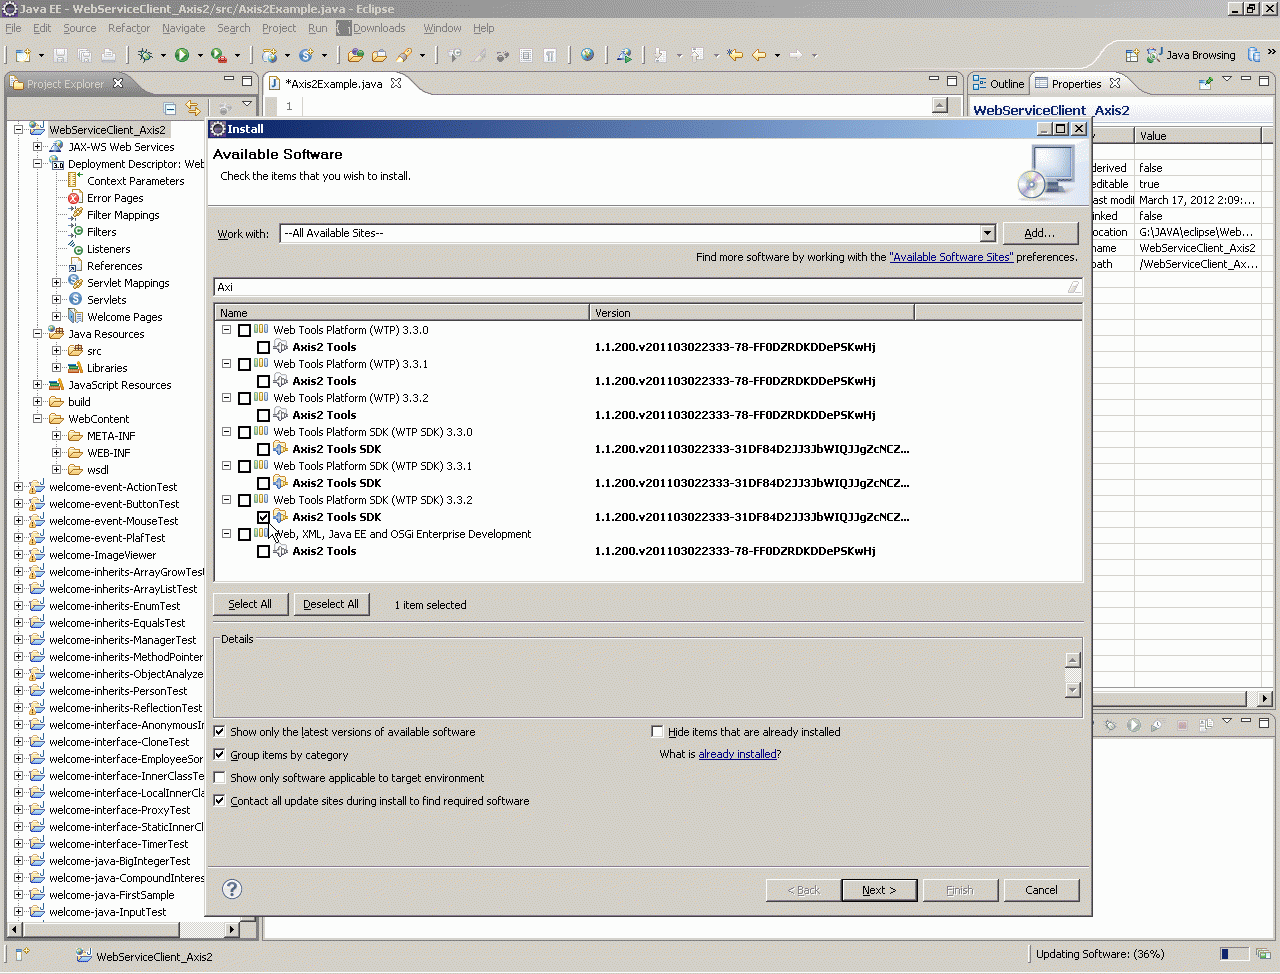Click the Forward navigation arrow icon

pyautogui.click(x=796, y=55)
